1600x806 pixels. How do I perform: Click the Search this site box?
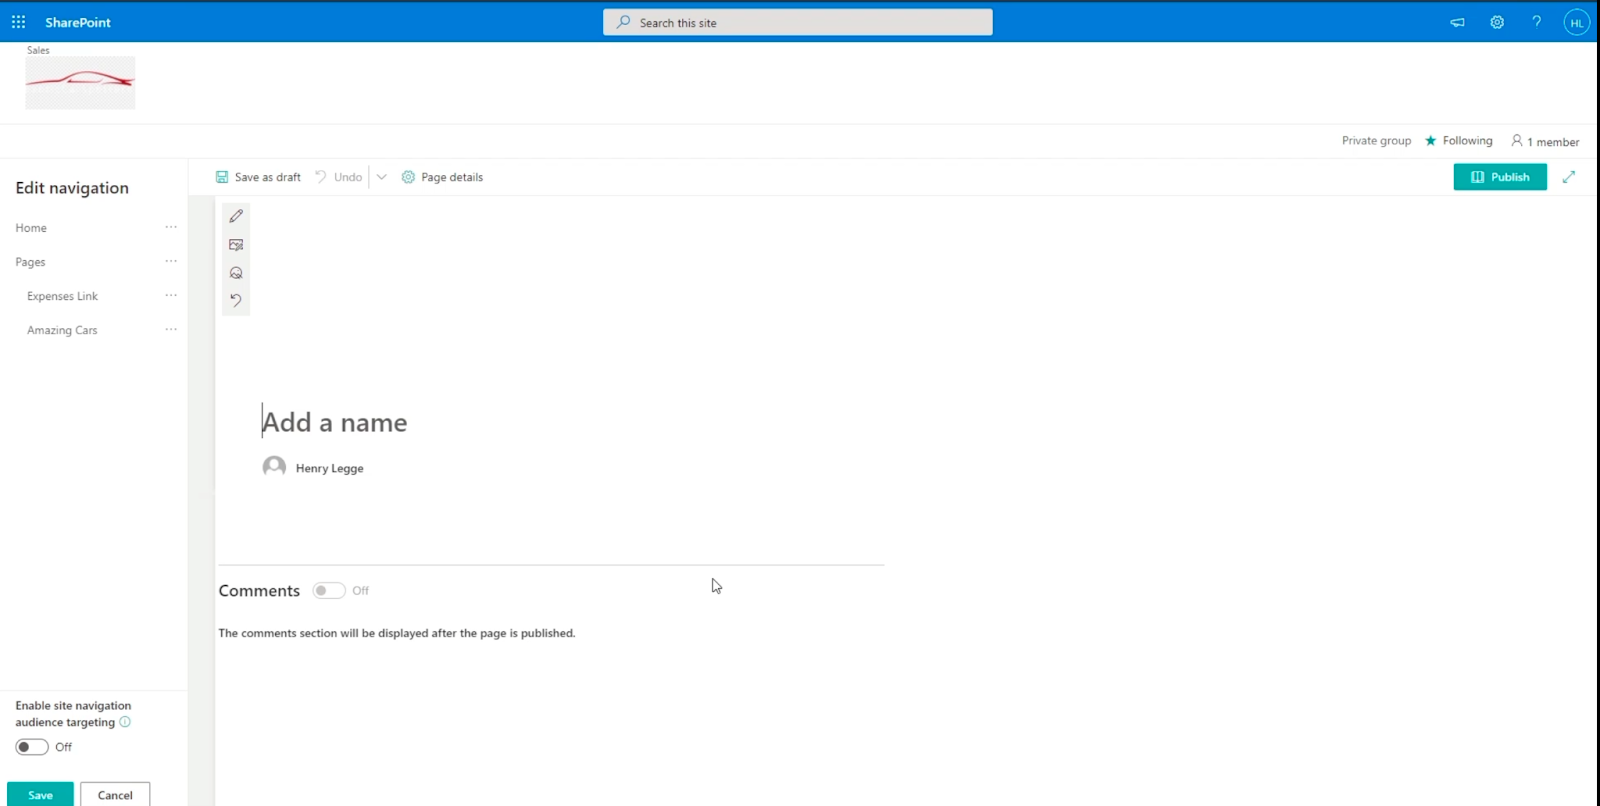797,22
